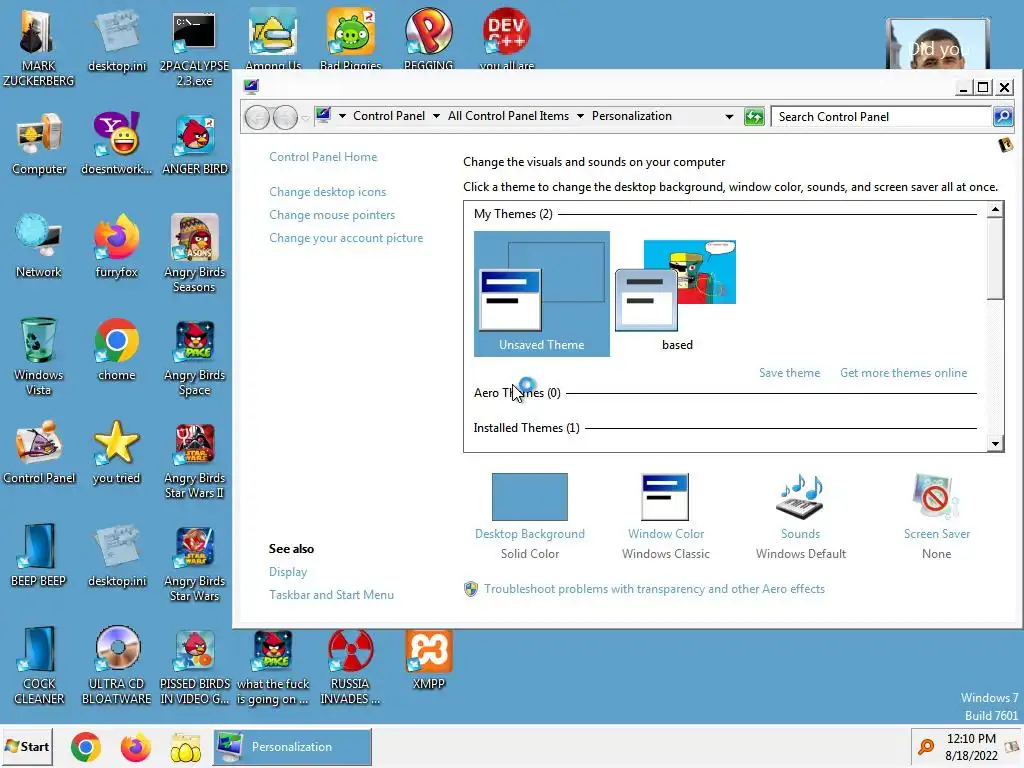Image resolution: width=1024 pixels, height=768 pixels.
Task: Go to Control Panel Home
Action: pos(323,157)
